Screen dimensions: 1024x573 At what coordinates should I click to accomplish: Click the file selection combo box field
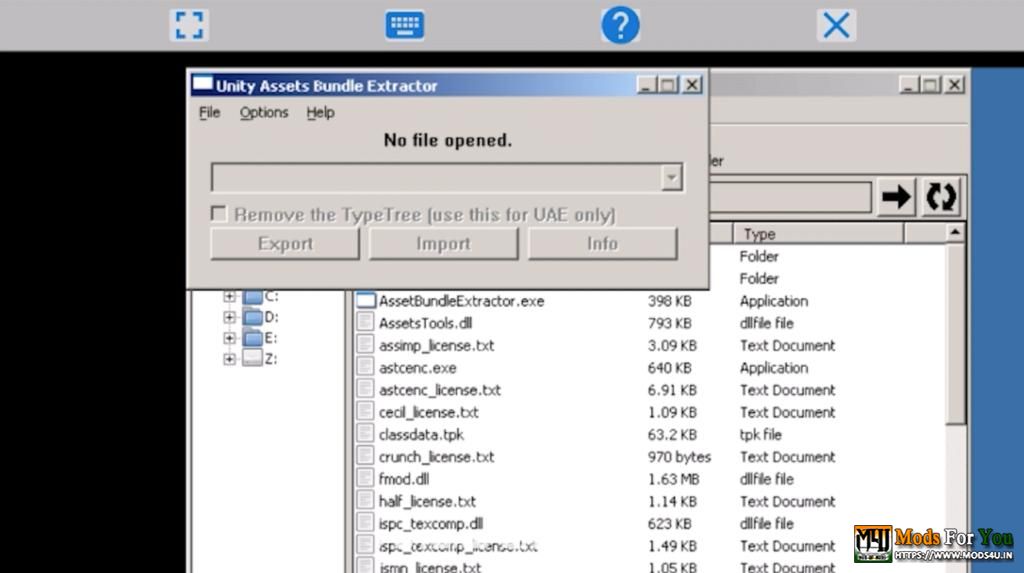point(447,177)
